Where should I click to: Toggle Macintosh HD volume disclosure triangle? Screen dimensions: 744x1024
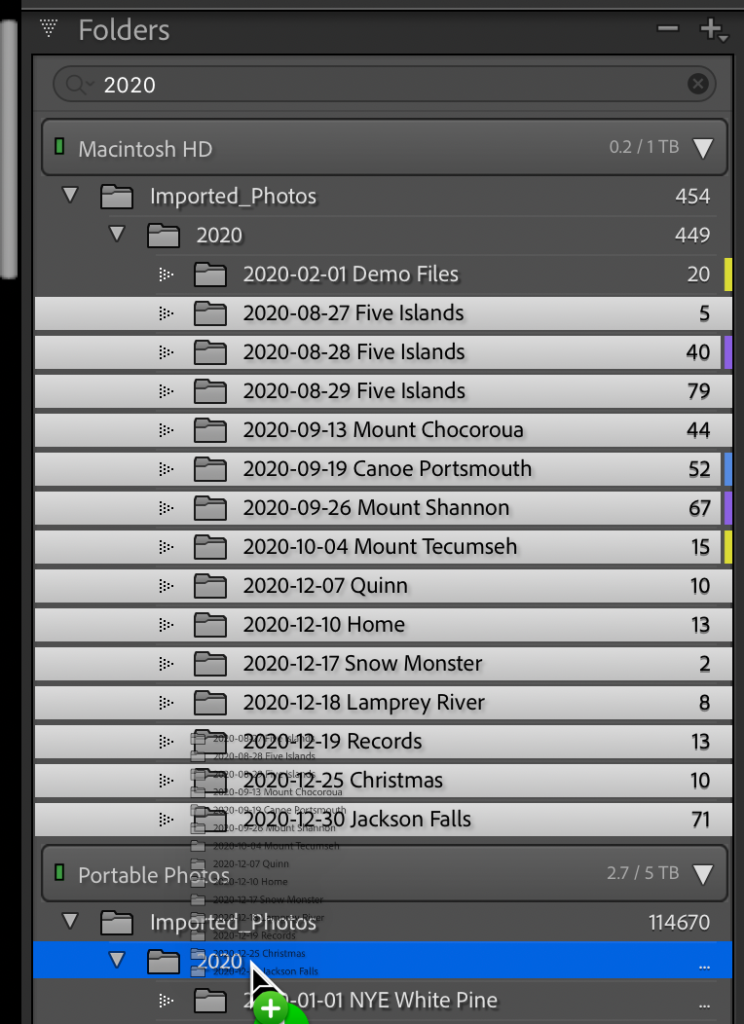[703, 149]
